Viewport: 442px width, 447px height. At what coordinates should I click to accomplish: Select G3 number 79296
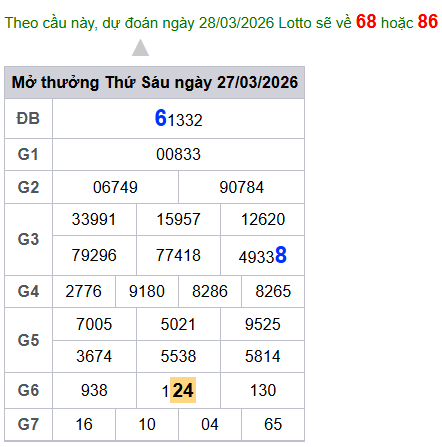click(94, 255)
